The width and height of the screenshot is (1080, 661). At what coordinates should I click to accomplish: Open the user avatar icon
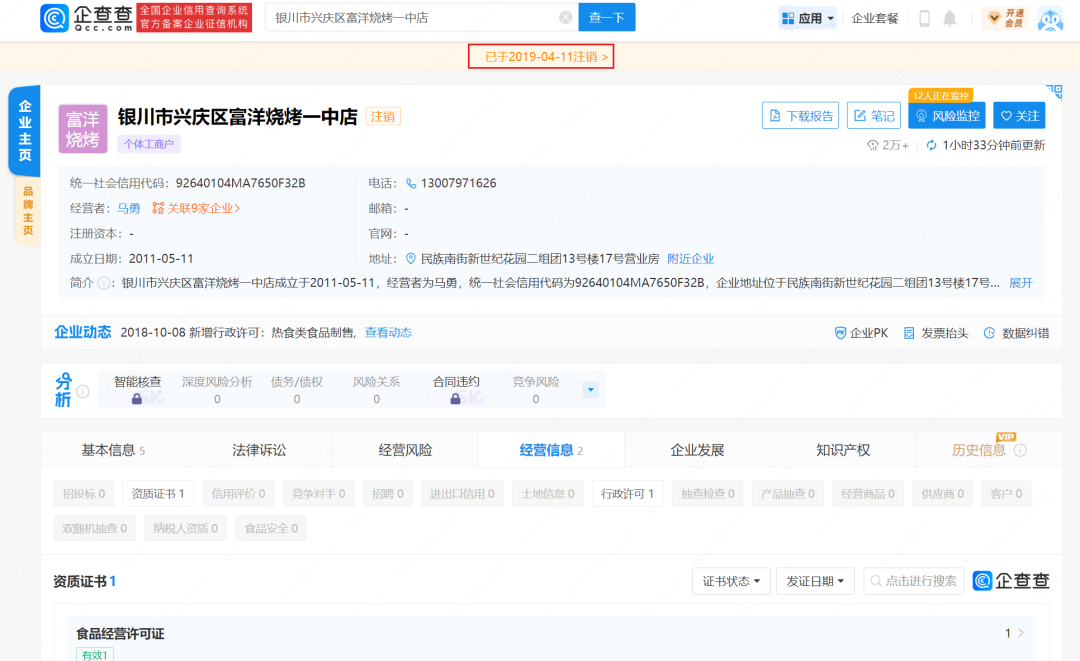tap(1050, 19)
